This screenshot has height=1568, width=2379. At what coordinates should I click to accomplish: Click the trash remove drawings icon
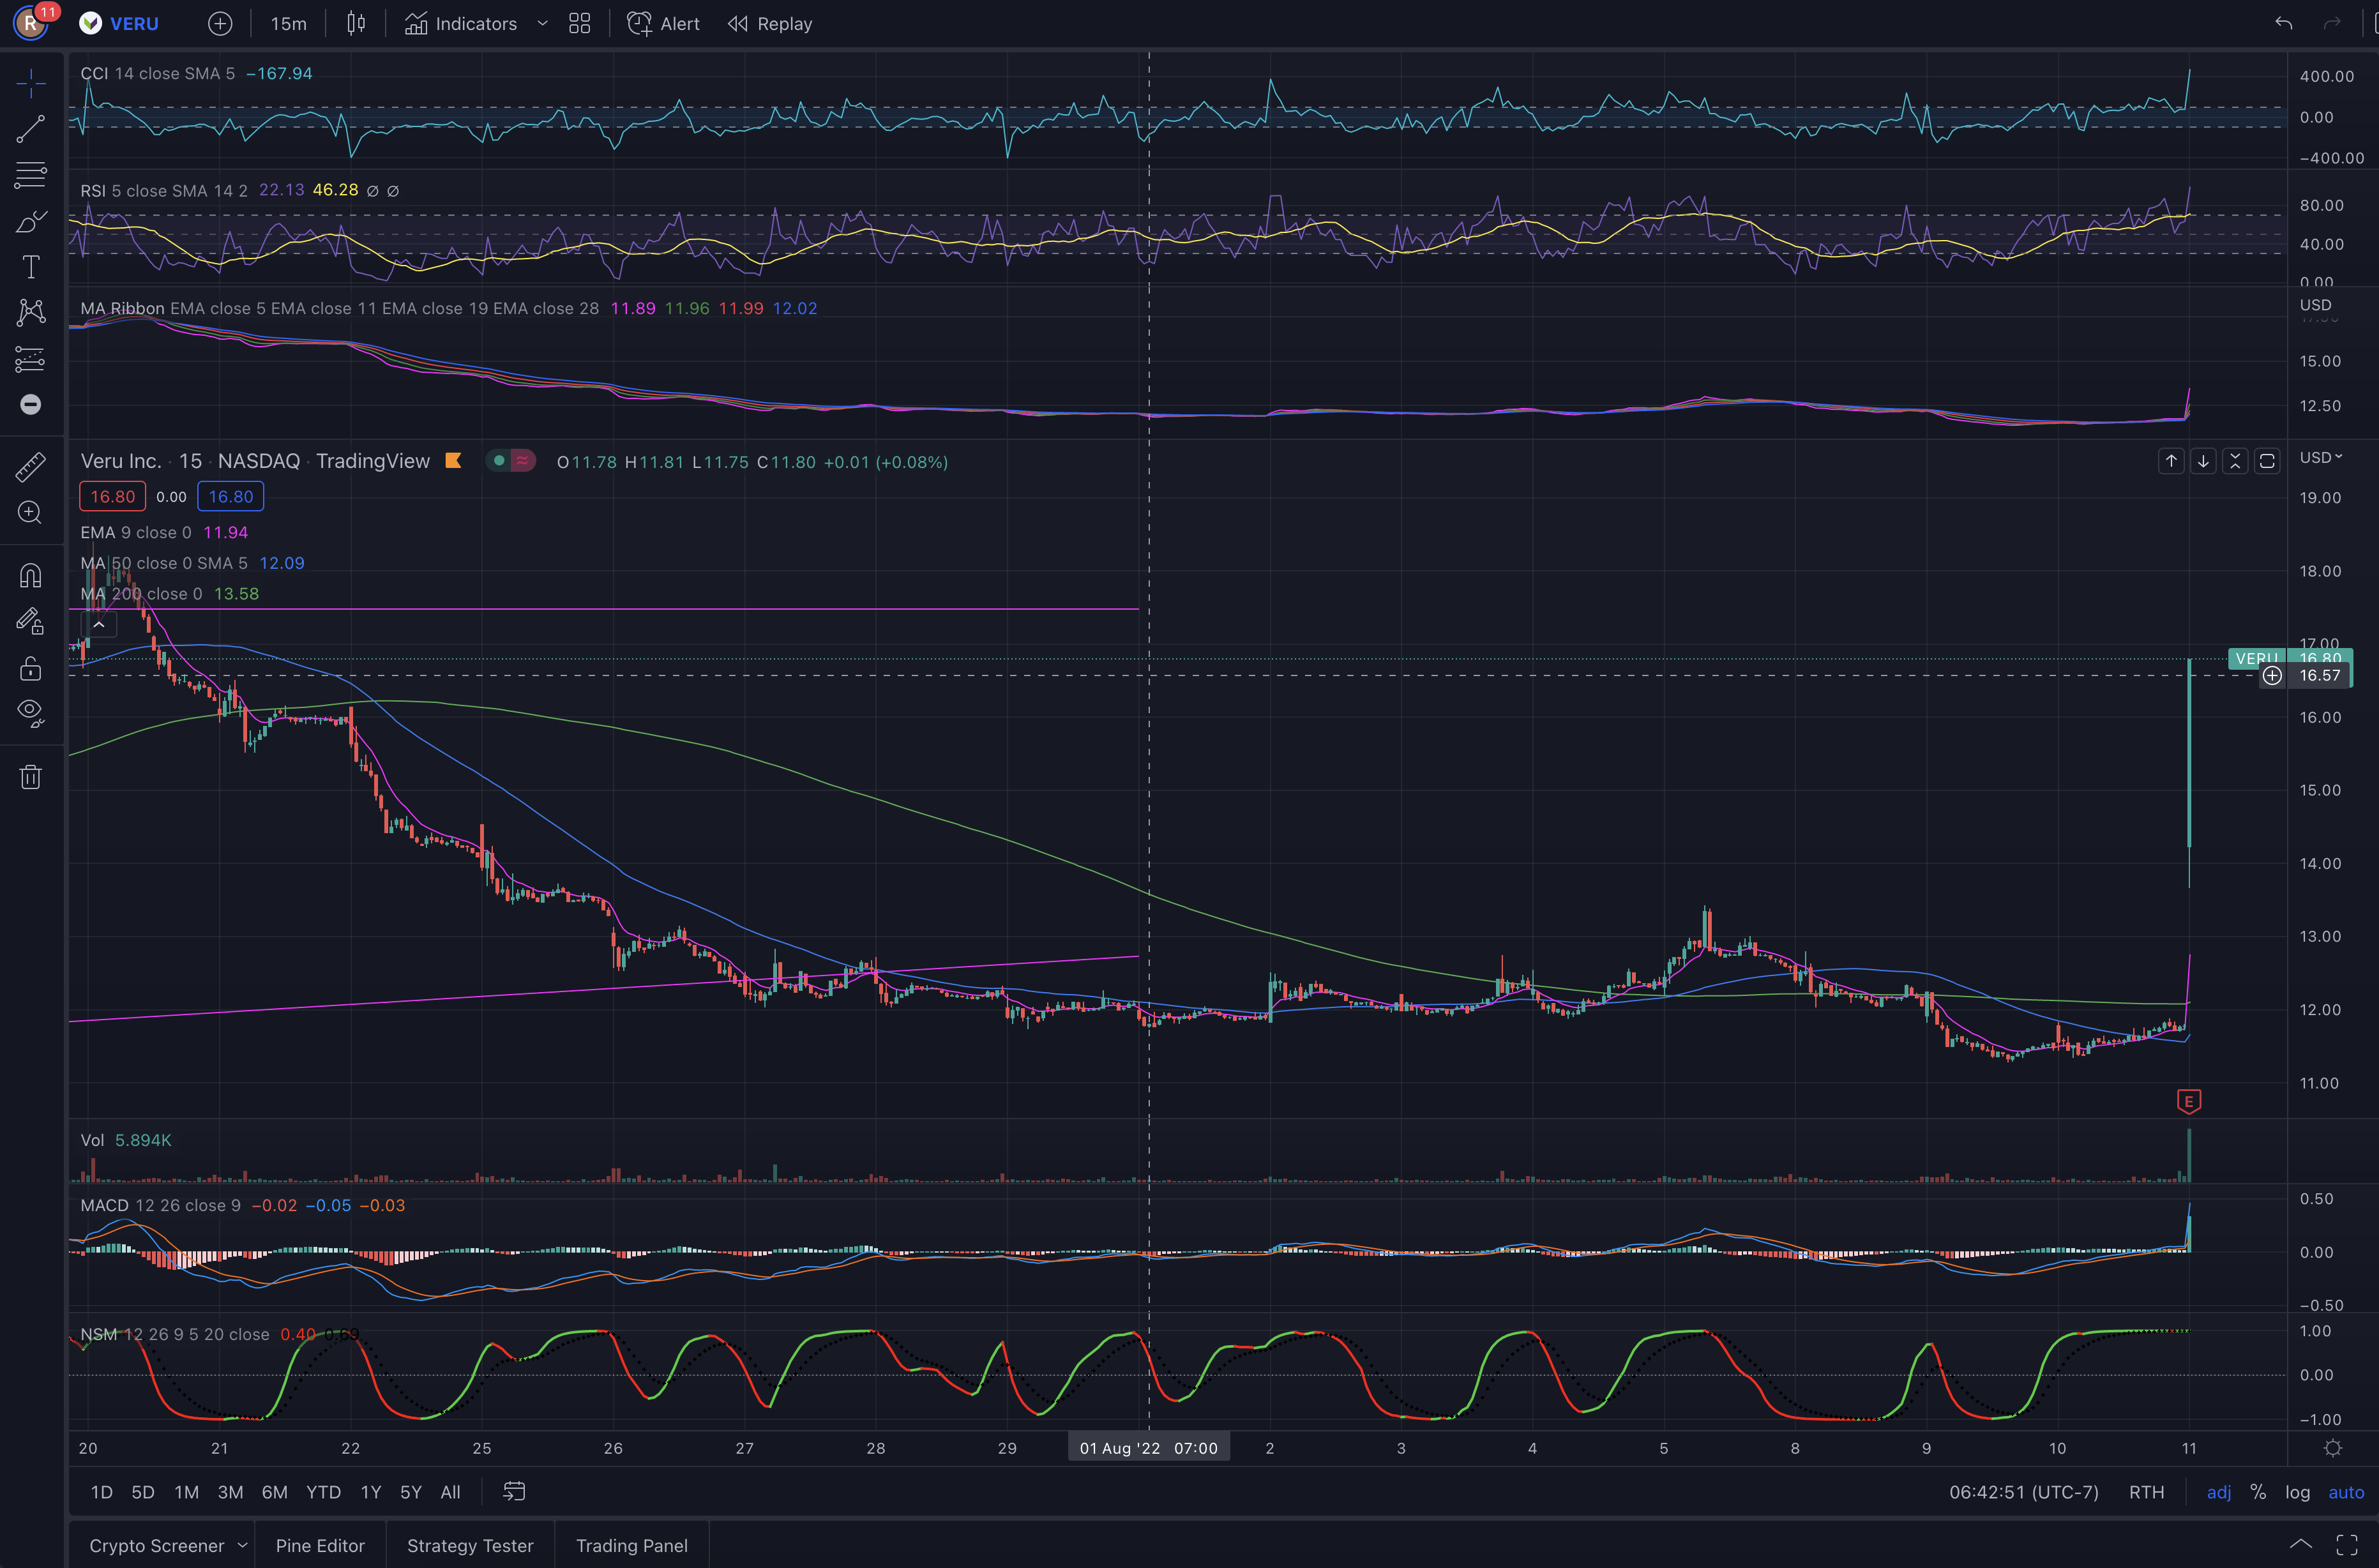(31, 777)
